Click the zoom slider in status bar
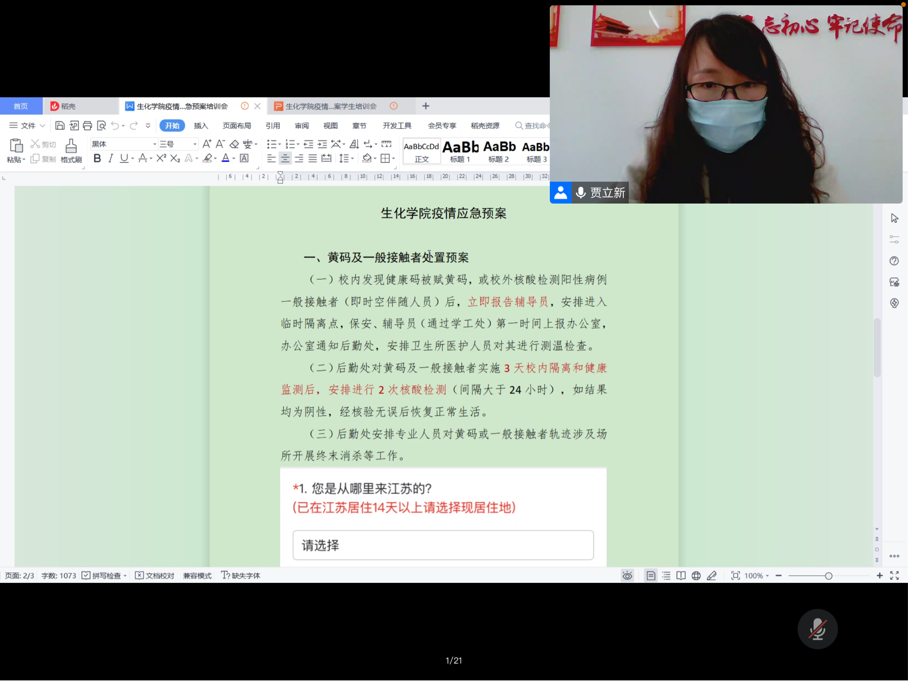The height and width of the screenshot is (681, 908). (828, 576)
